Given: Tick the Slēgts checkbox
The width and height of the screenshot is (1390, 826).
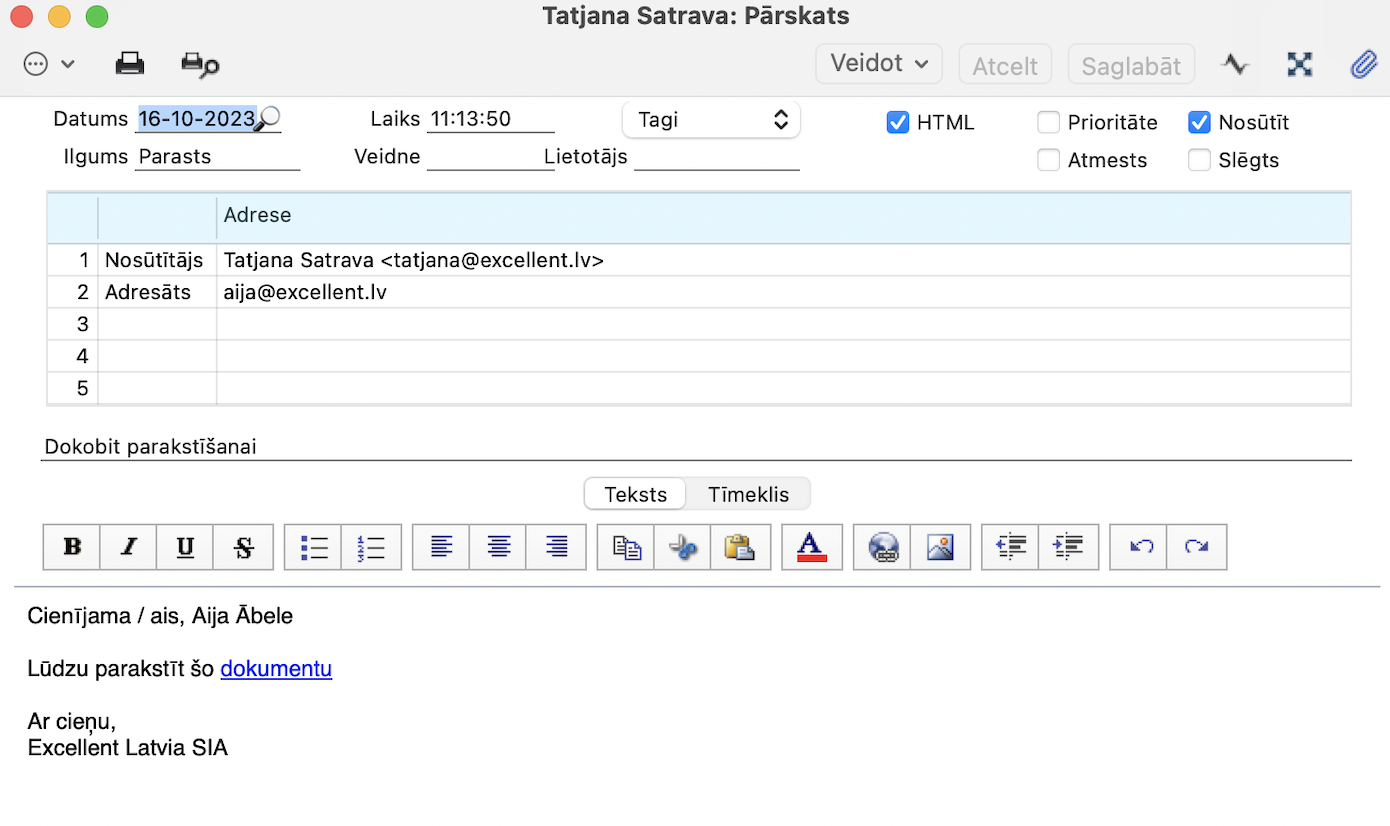Looking at the screenshot, I should point(1199,161).
